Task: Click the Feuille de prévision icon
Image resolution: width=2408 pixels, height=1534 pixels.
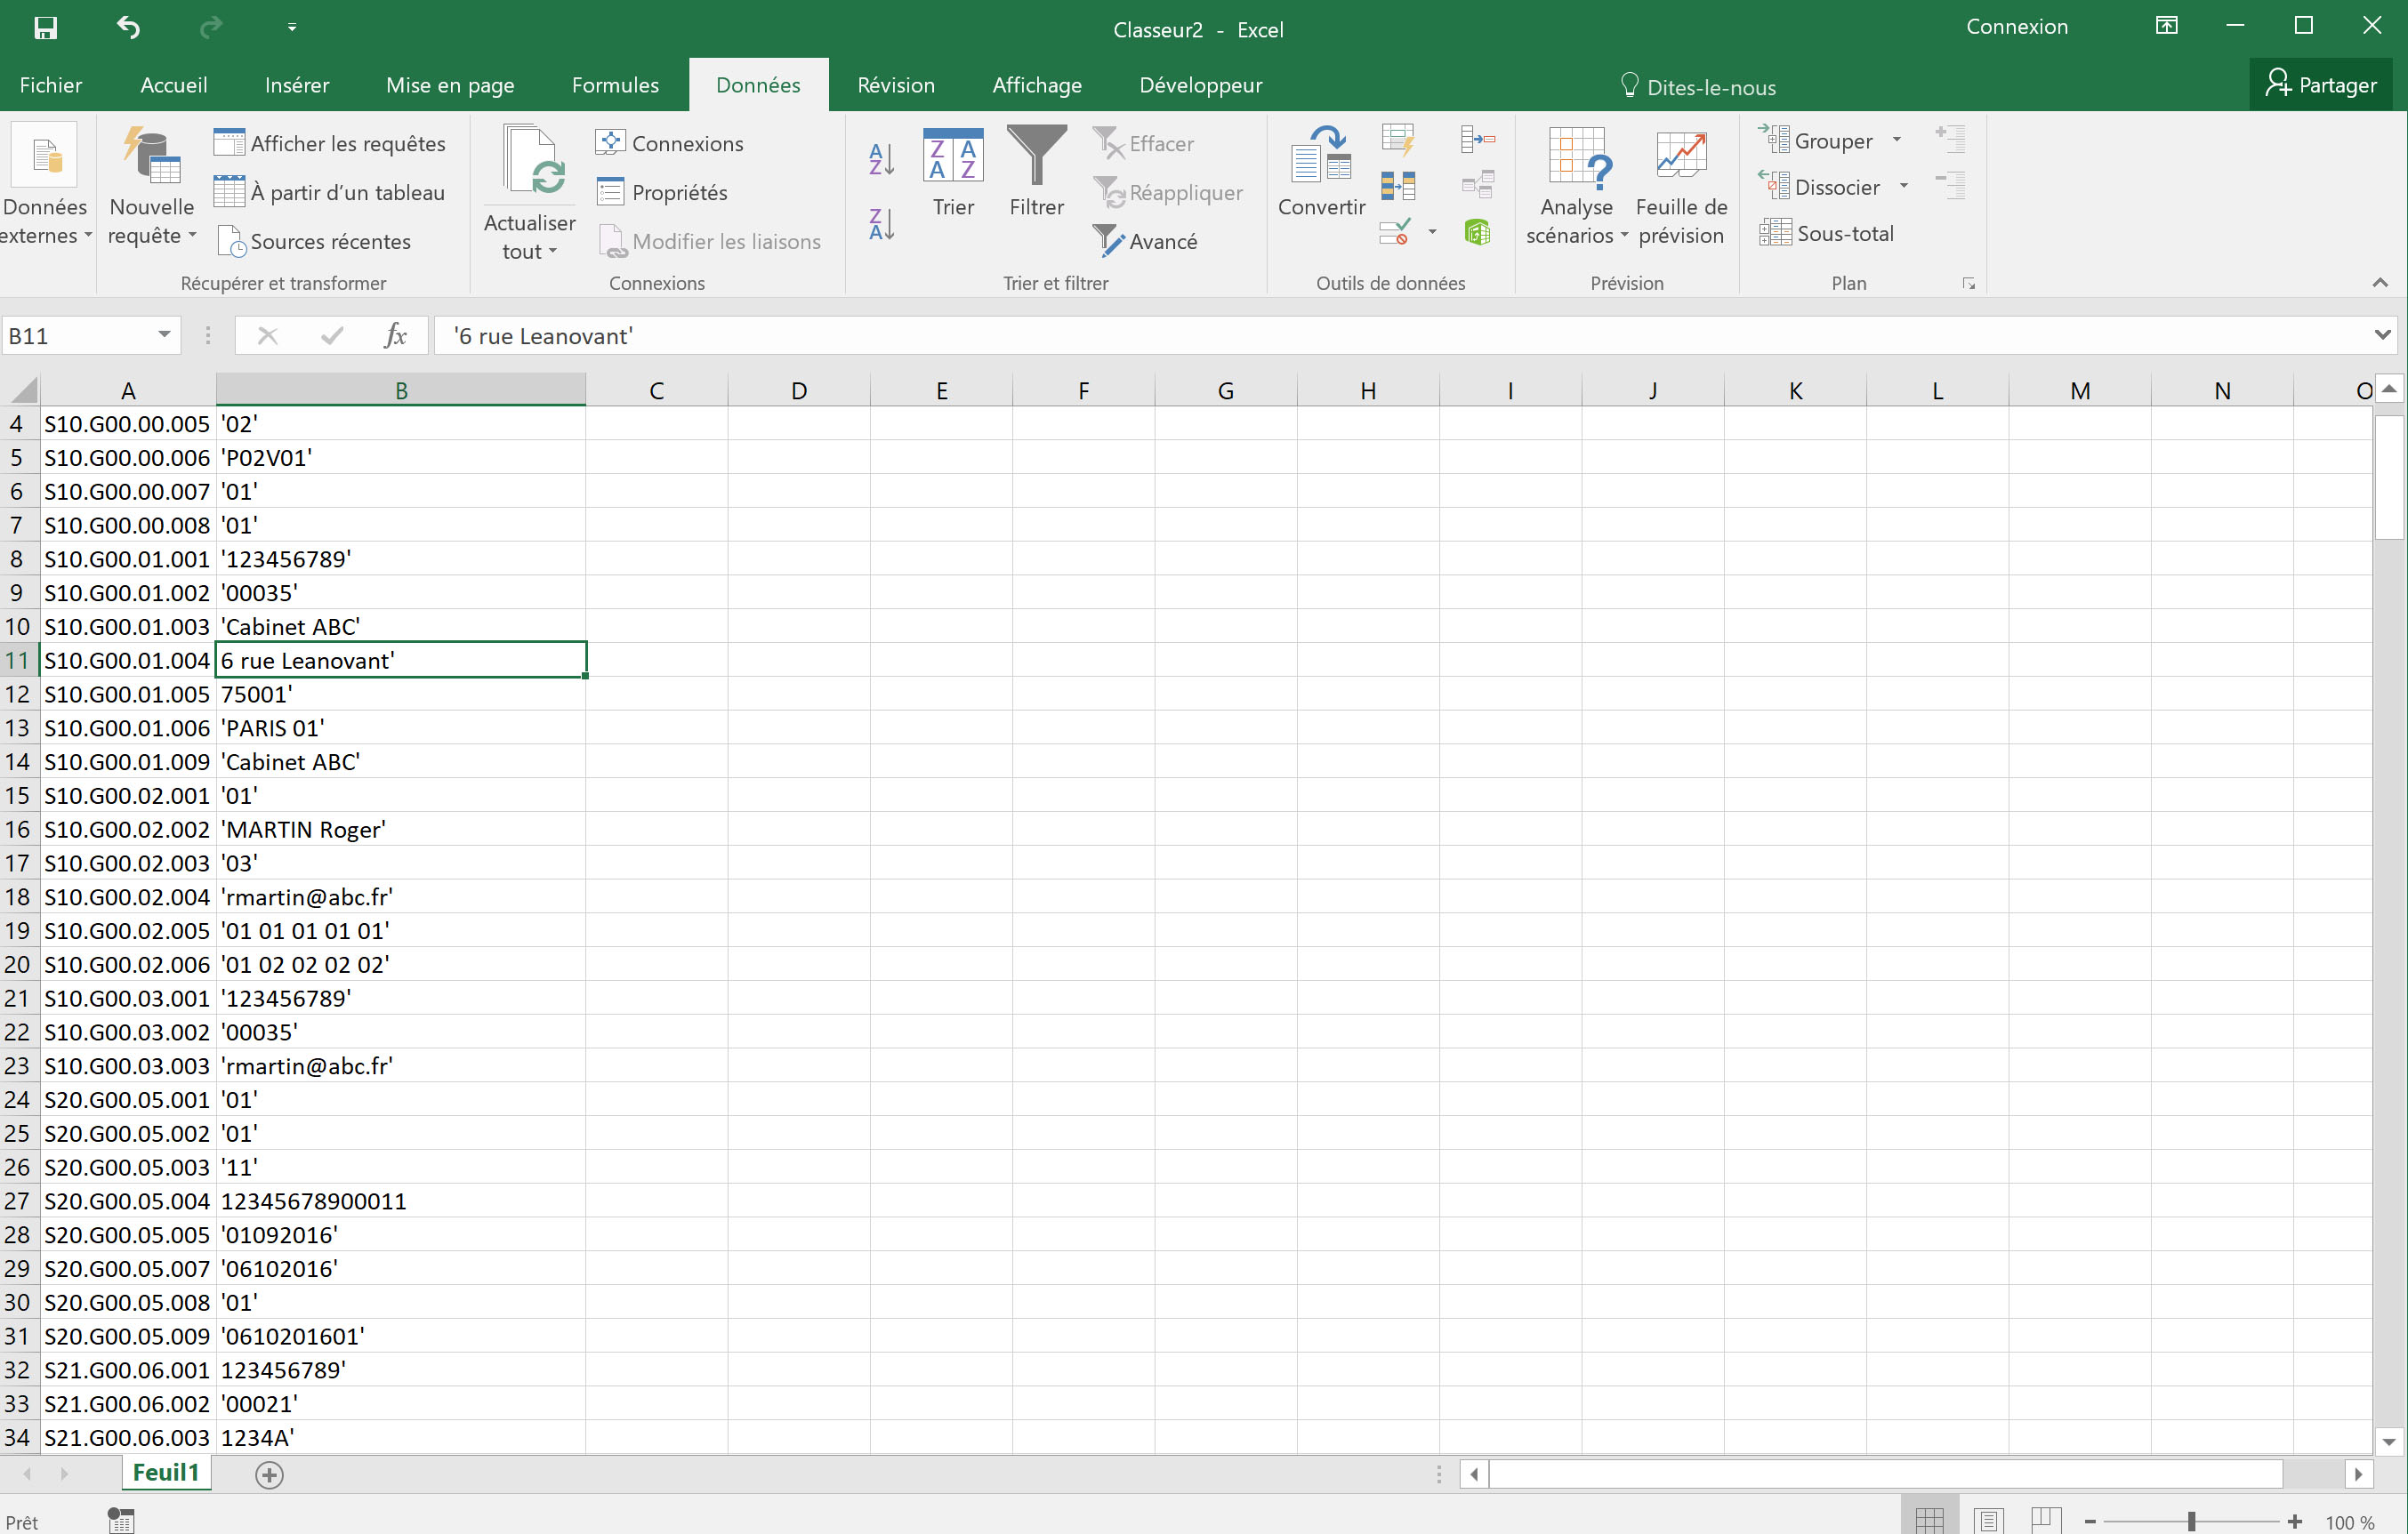Action: 1680,158
